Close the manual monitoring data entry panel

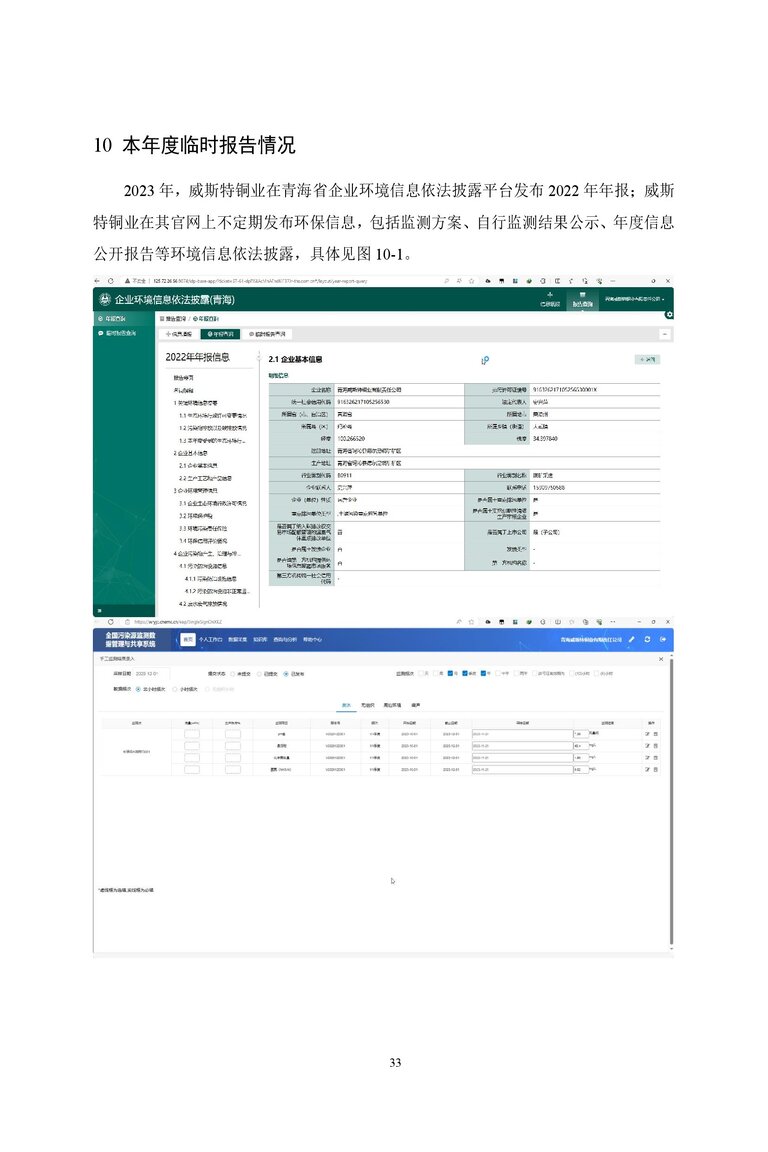point(661,659)
